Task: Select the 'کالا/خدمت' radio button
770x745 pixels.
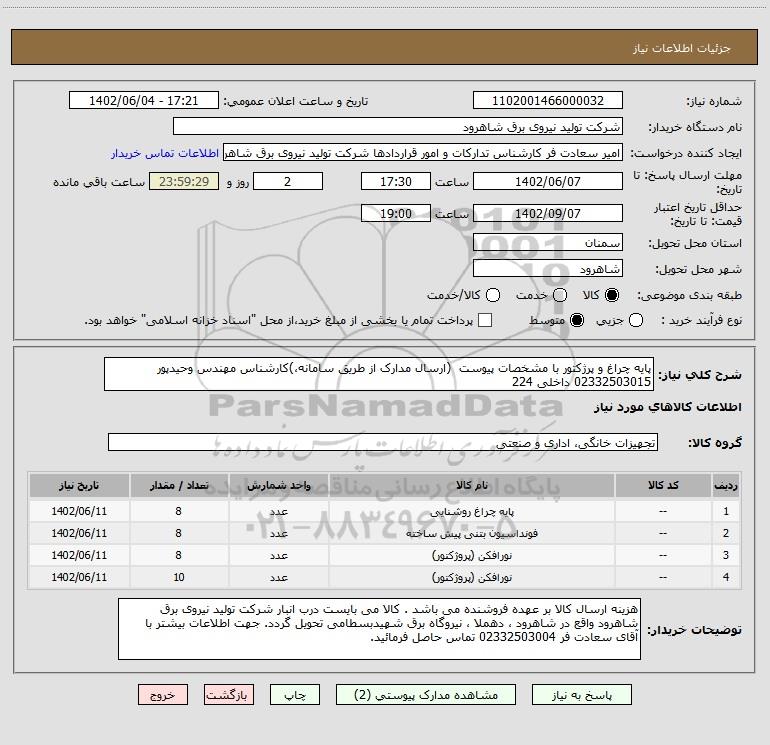Action: tap(493, 295)
